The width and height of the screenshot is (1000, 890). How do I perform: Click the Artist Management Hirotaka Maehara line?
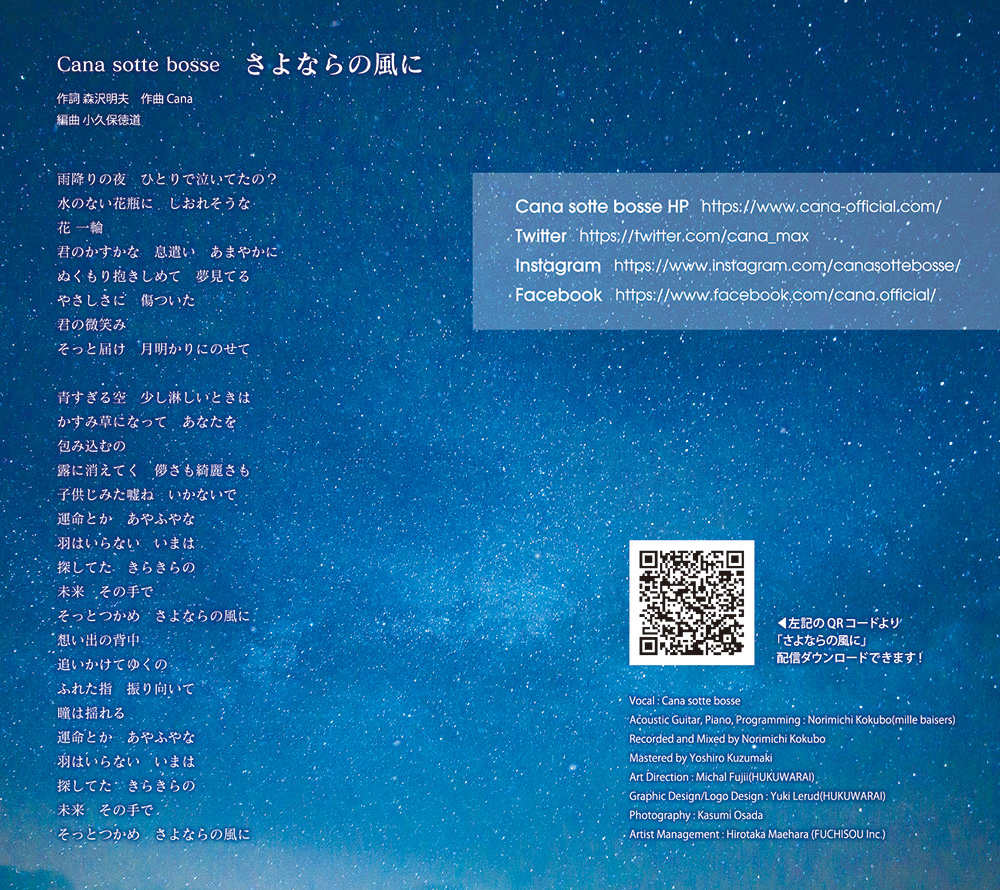point(757,834)
